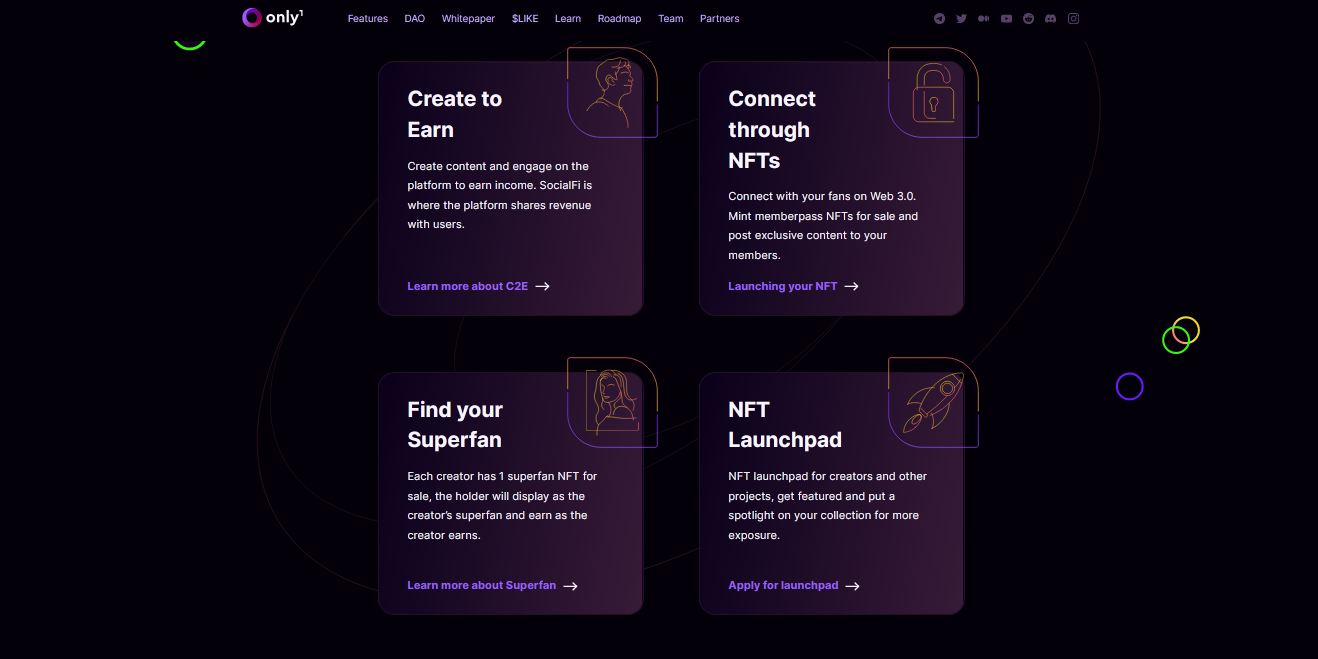
Task: Open the YouTube icon link
Action: (1006, 18)
